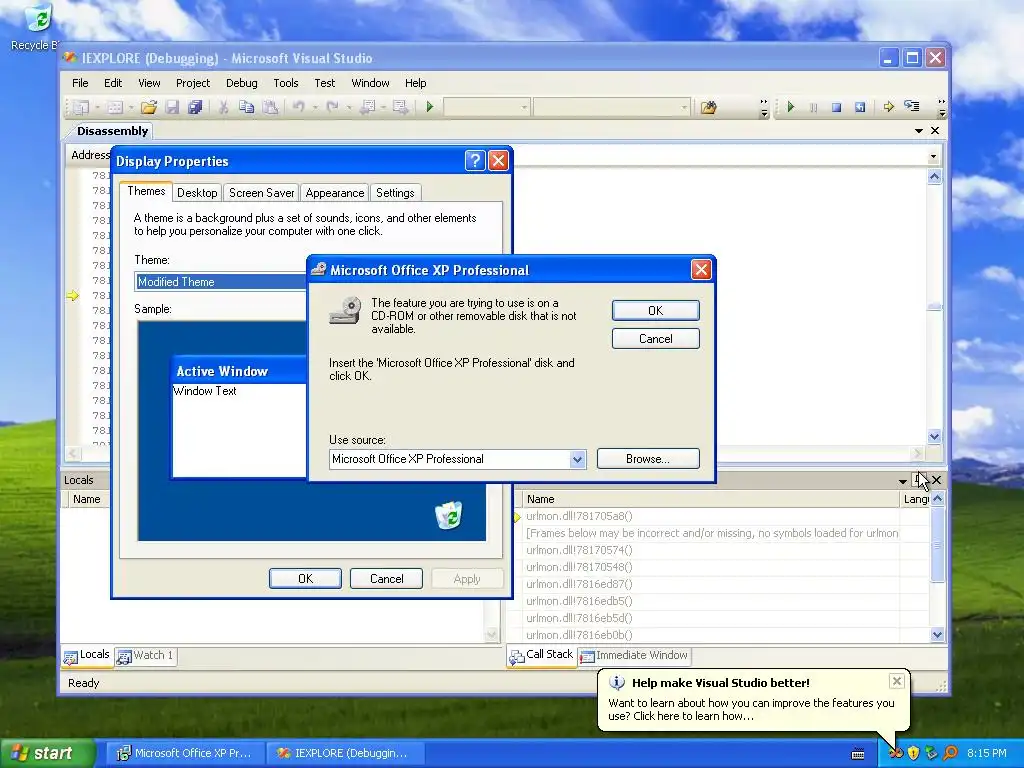Select the urlmon.dll!7816edb5() call stack row
1024x768 pixels.
pos(712,601)
